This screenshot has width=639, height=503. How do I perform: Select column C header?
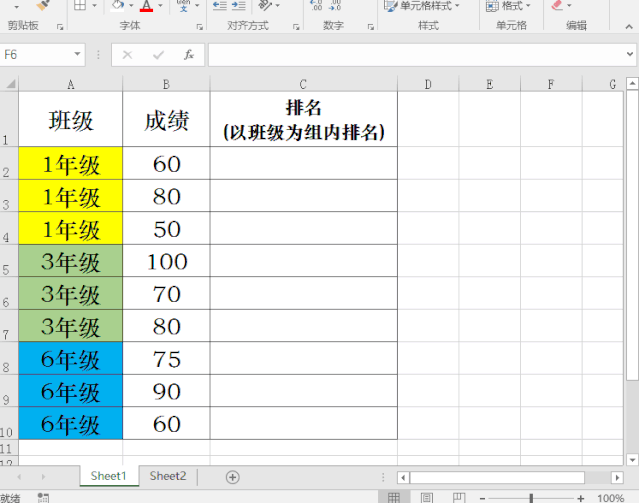pos(303,84)
